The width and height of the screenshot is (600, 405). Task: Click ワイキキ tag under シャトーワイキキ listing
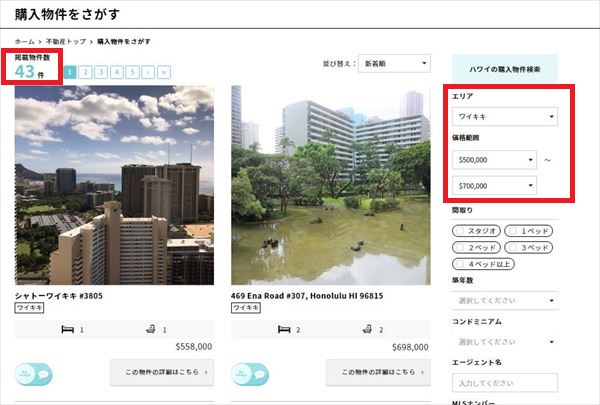29,308
